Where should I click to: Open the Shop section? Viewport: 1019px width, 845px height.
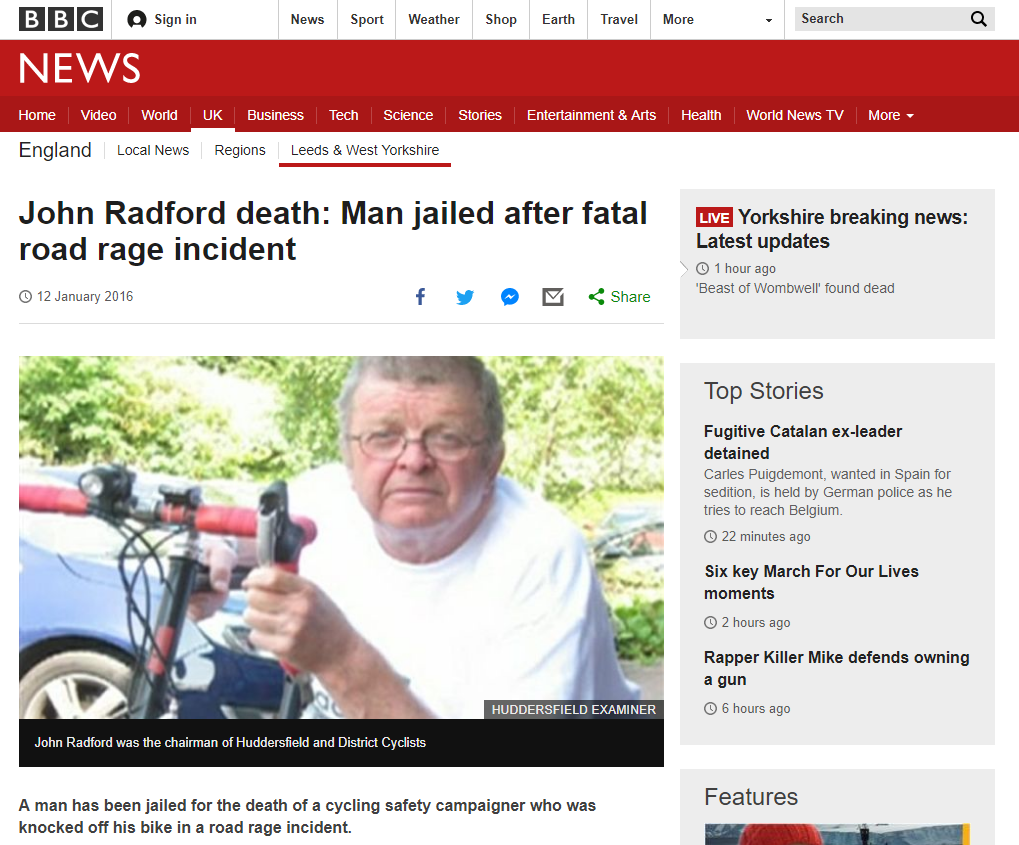(500, 20)
